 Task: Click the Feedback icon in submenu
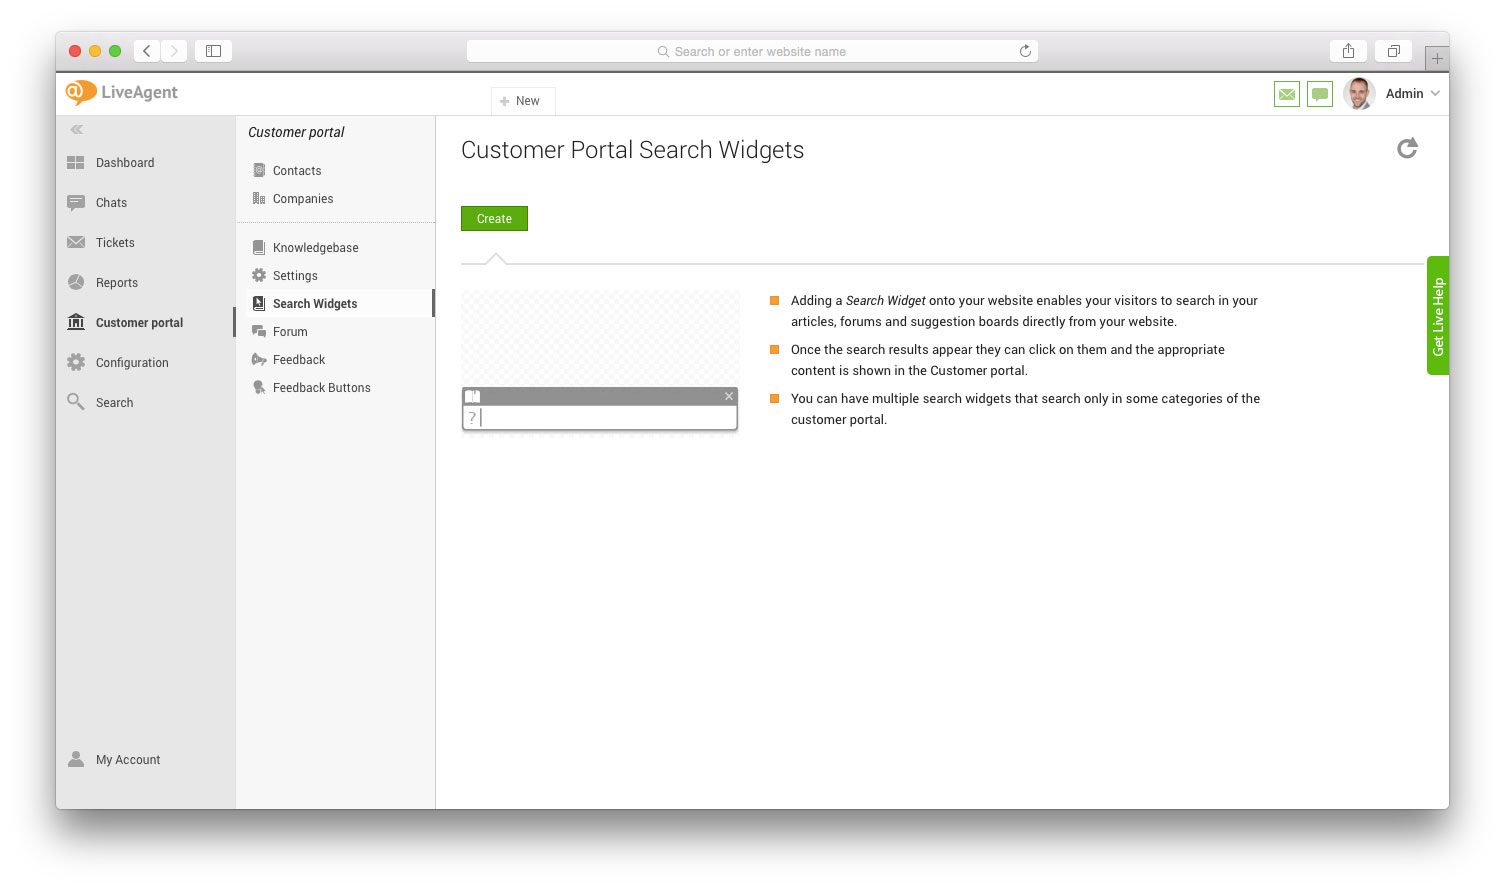click(259, 359)
